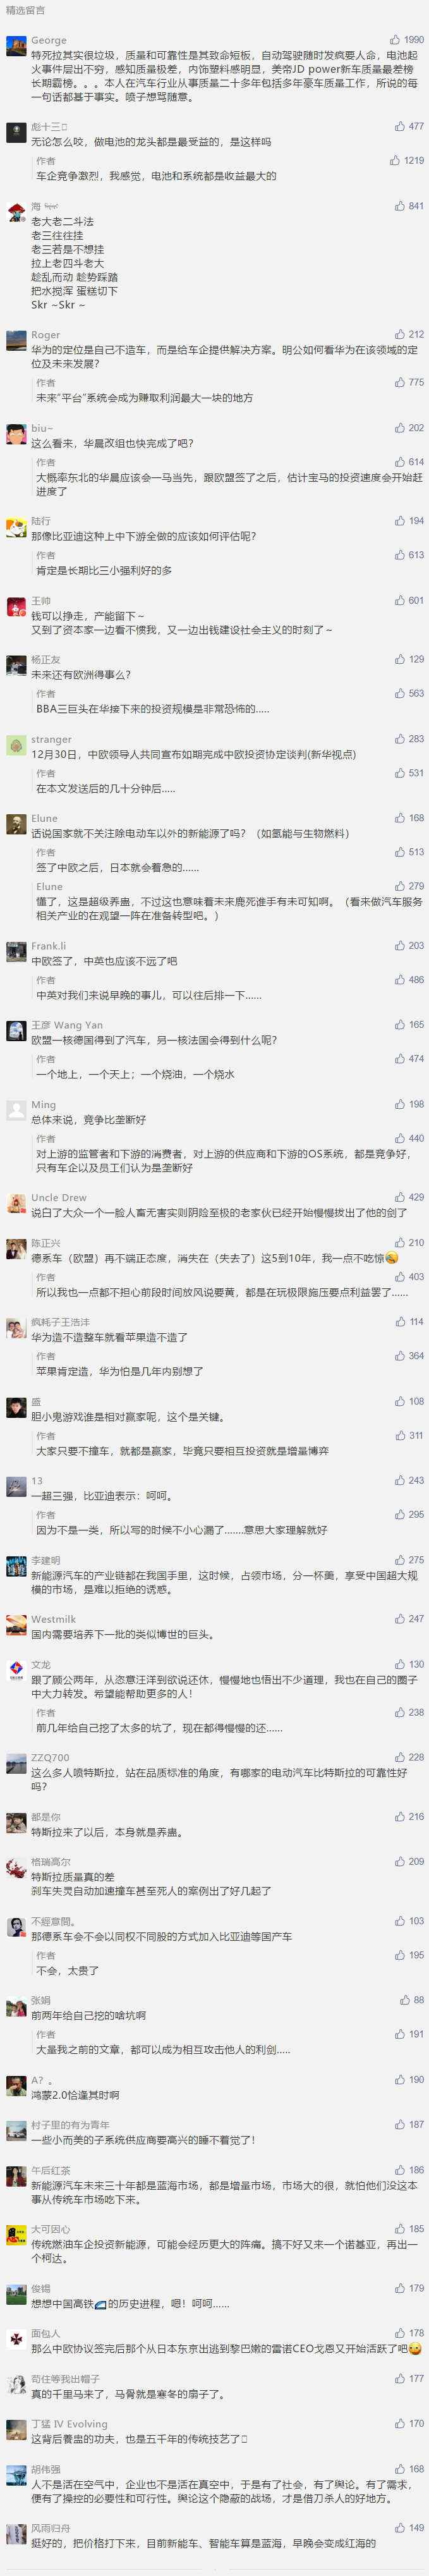Image resolution: width=429 pixels, height=2576 pixels.
Task: Click Frank.li's avatar
Action: pyautogui.click(x=16, y=952)
